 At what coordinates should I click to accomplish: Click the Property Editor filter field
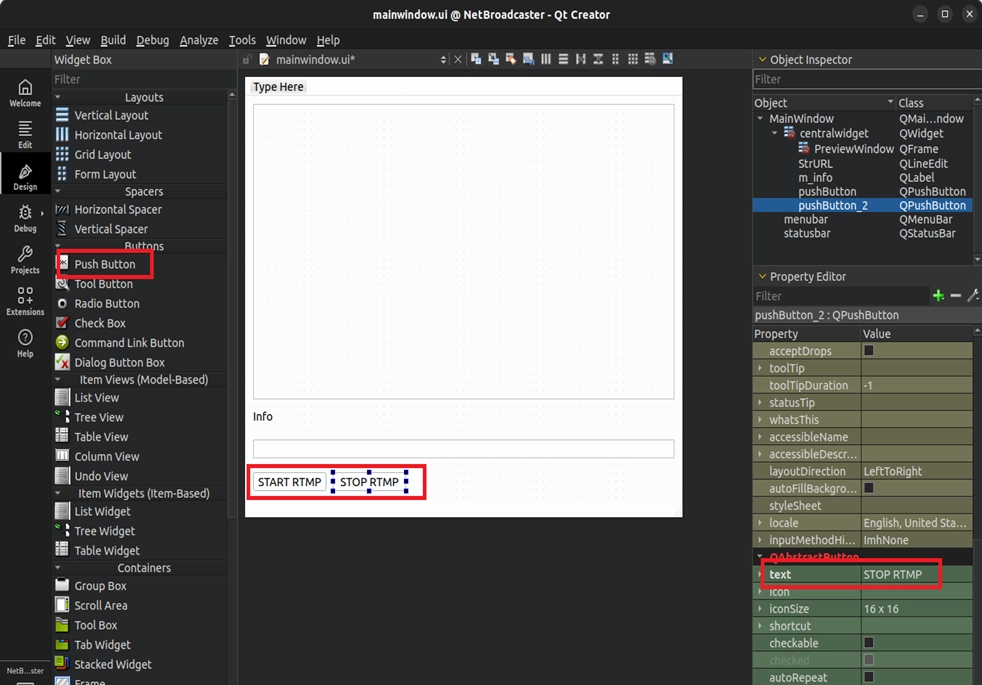pos(840,296)
